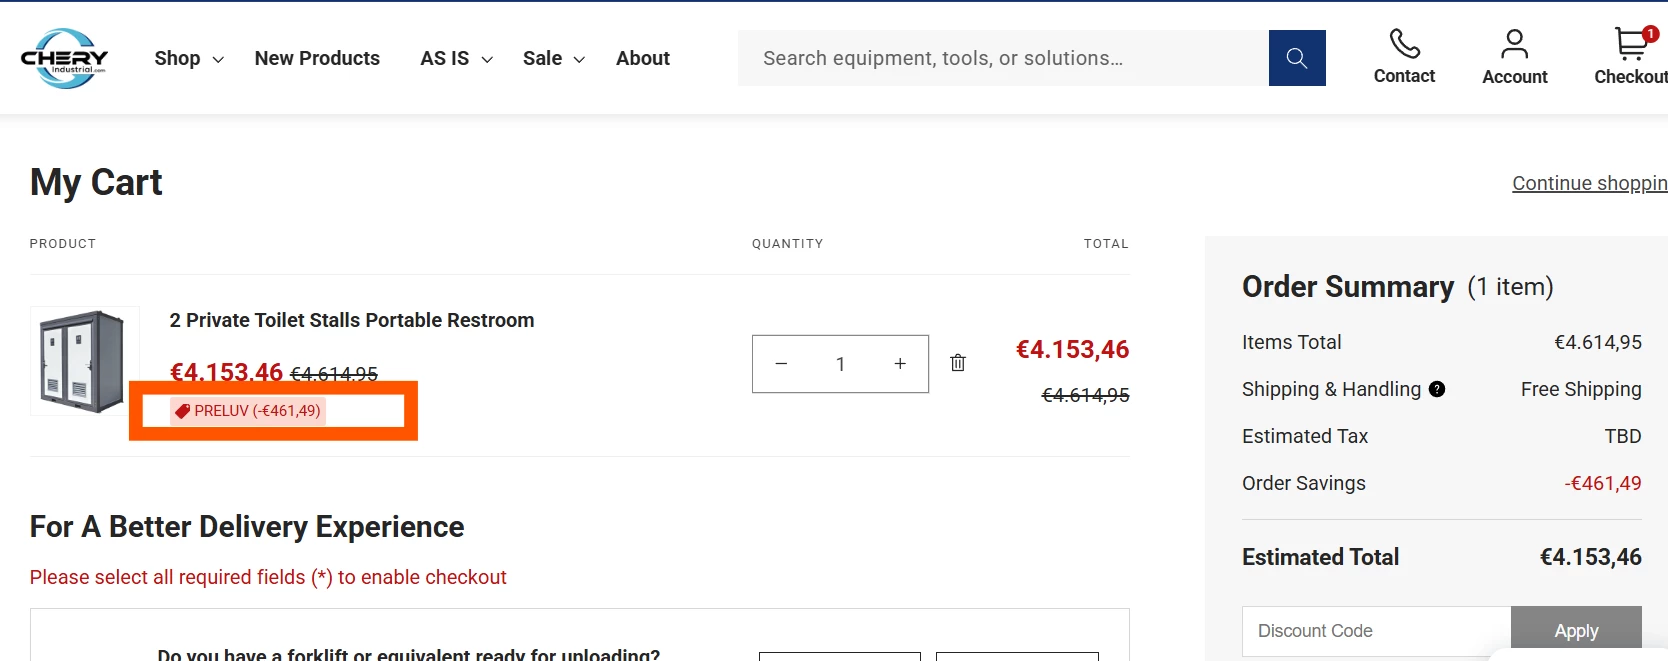Open the Contact phone icon
This screenshot has height=661, width=1668.
[x=1404, y=44]
